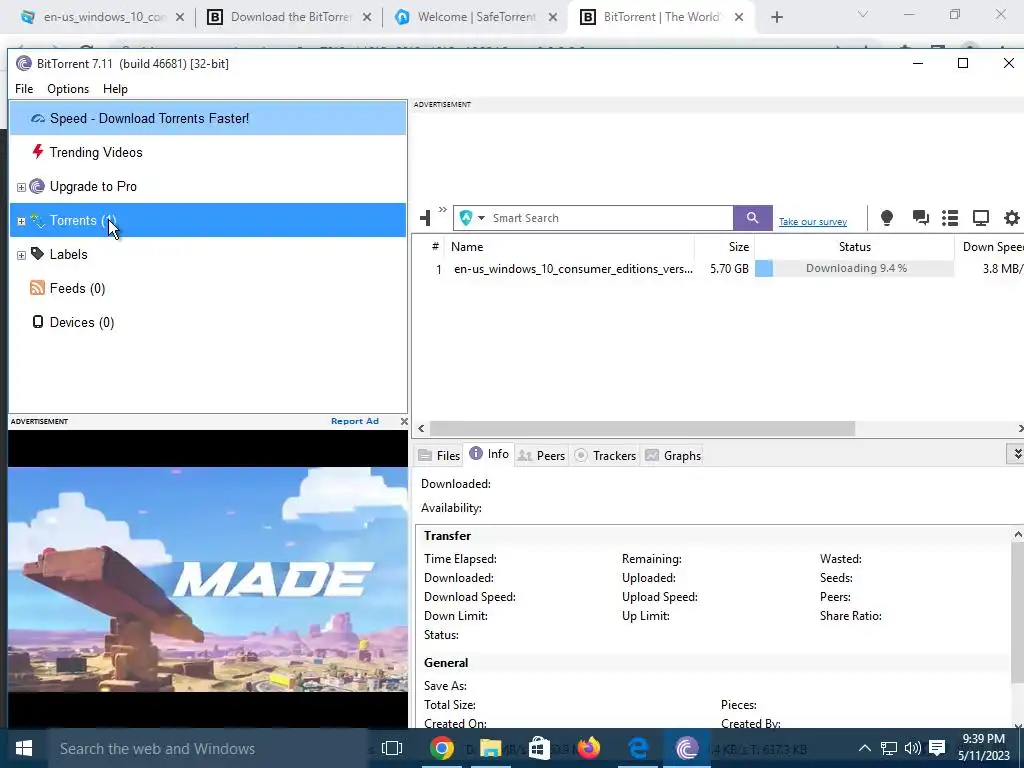Open preferences gear icon
The height and width of the screenshot is (768, 1024).
pyautogui.click(x=1012, y=217)
